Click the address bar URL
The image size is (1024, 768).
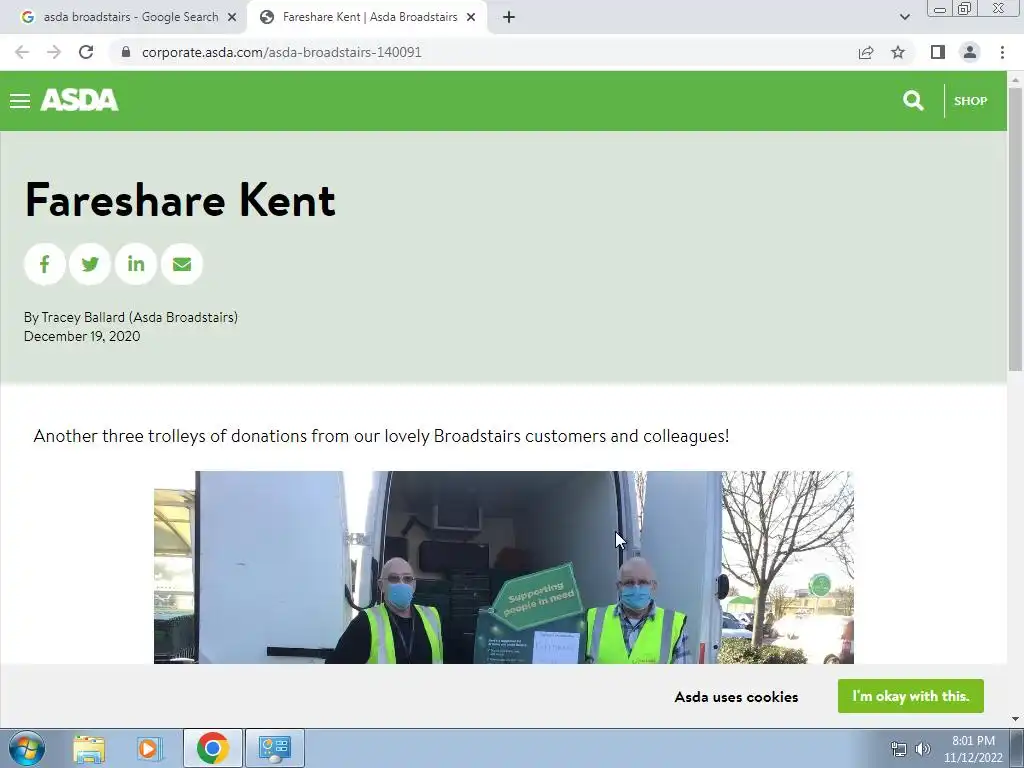click(281, 52)
